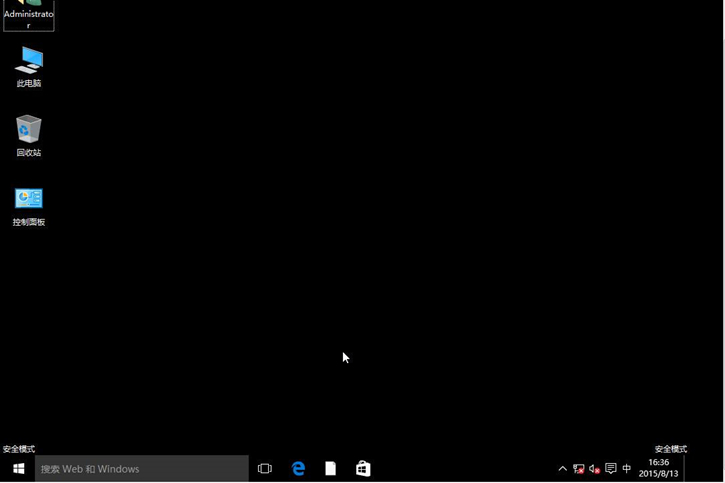Open Task View from the taskbar
725x483 pixels.
point(265,468)
